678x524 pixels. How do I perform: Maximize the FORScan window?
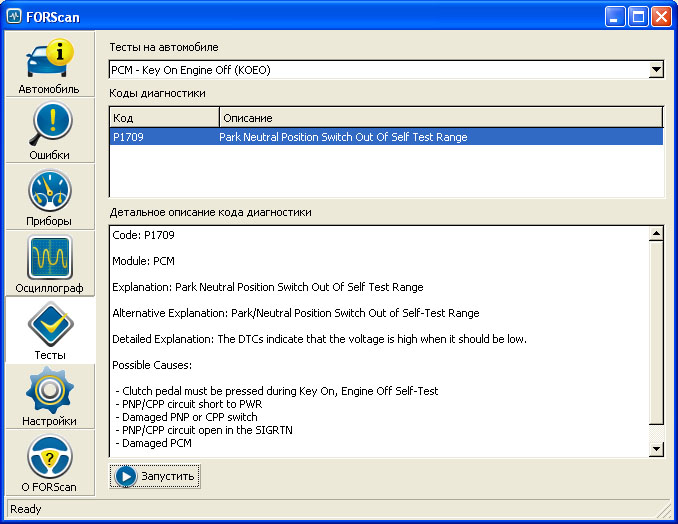coord(638,16)
